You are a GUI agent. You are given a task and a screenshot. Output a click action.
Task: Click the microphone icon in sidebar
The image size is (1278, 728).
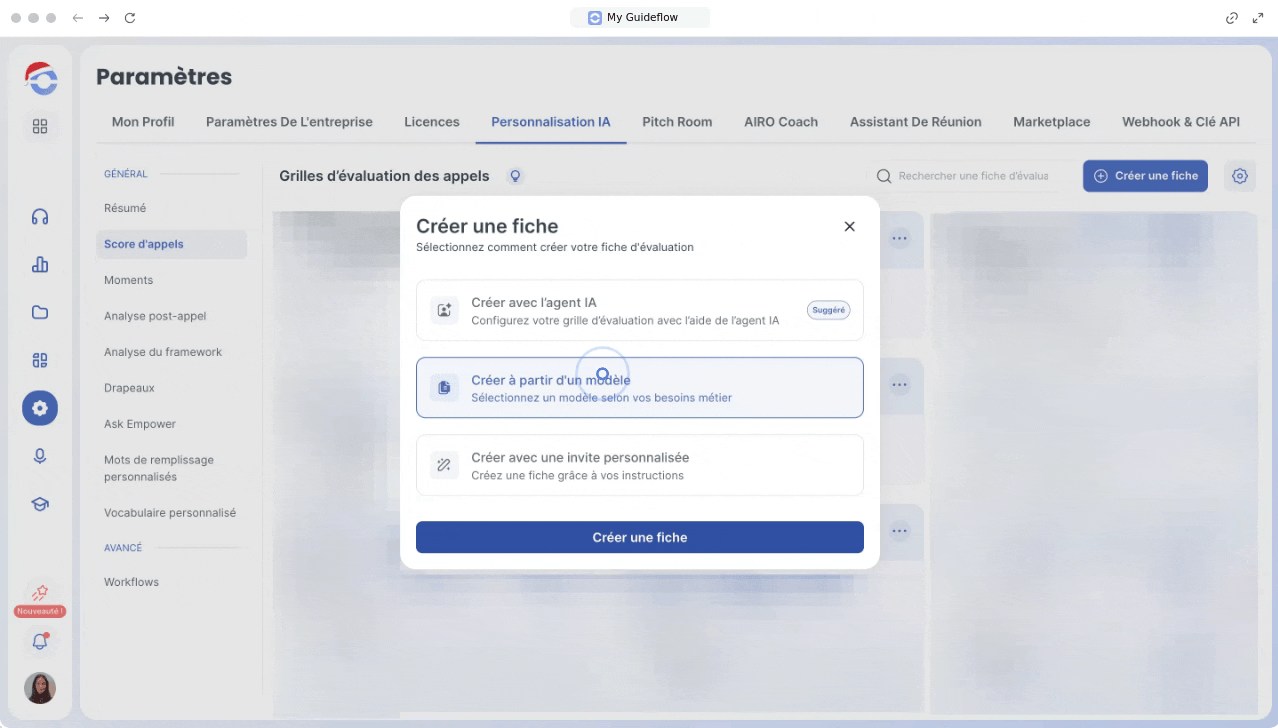tap(40, 456)
